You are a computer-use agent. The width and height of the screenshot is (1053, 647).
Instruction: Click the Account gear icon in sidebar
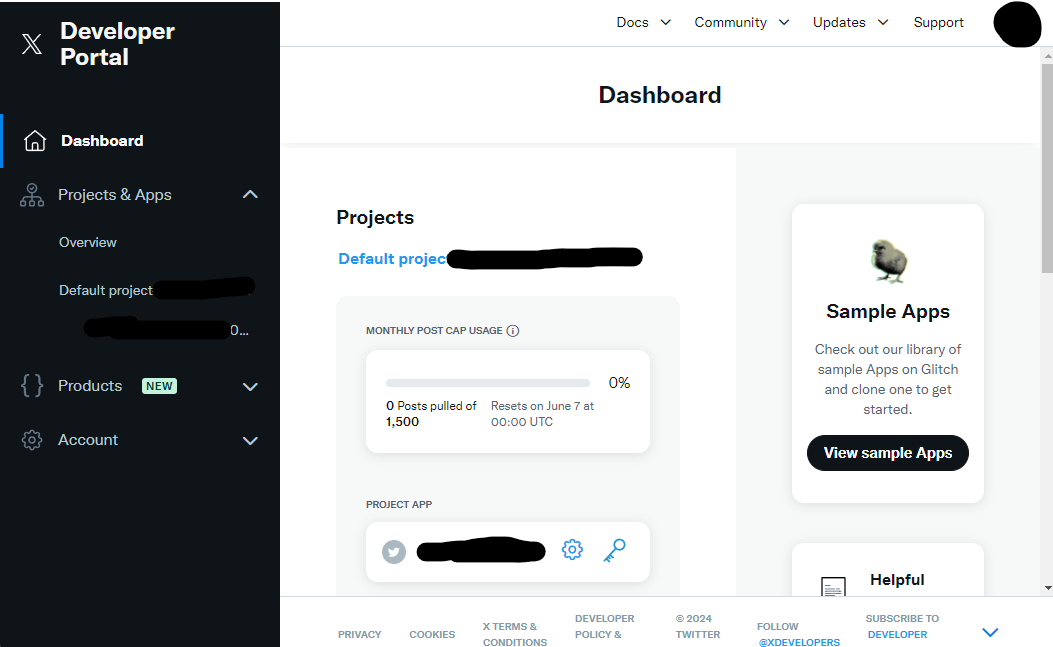(x=32, y=440)
